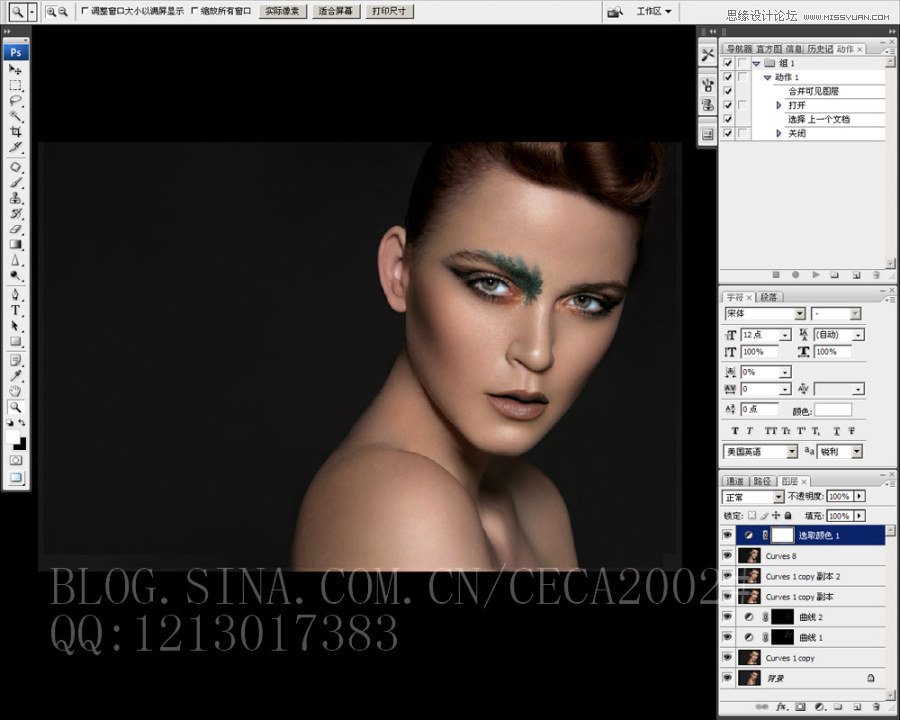This screenshot has height=720, width=900.
Task: Apply underline style in Character panel
Action: coord(836,431)
